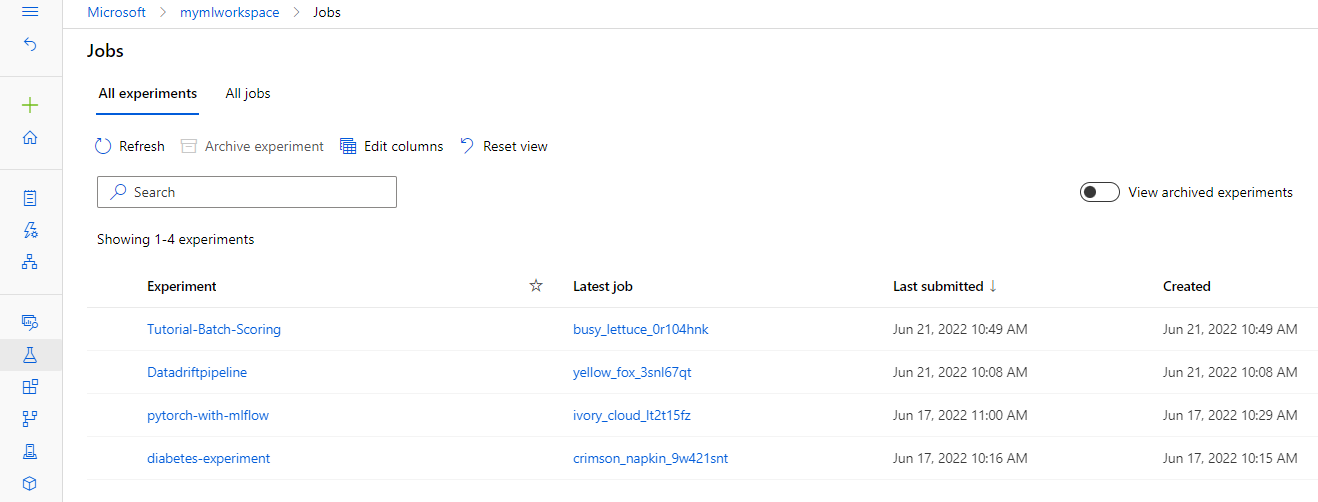Open Models cube icon in sidebar
This screenshot has height=502, width=1318.
[x=30, y=483]
